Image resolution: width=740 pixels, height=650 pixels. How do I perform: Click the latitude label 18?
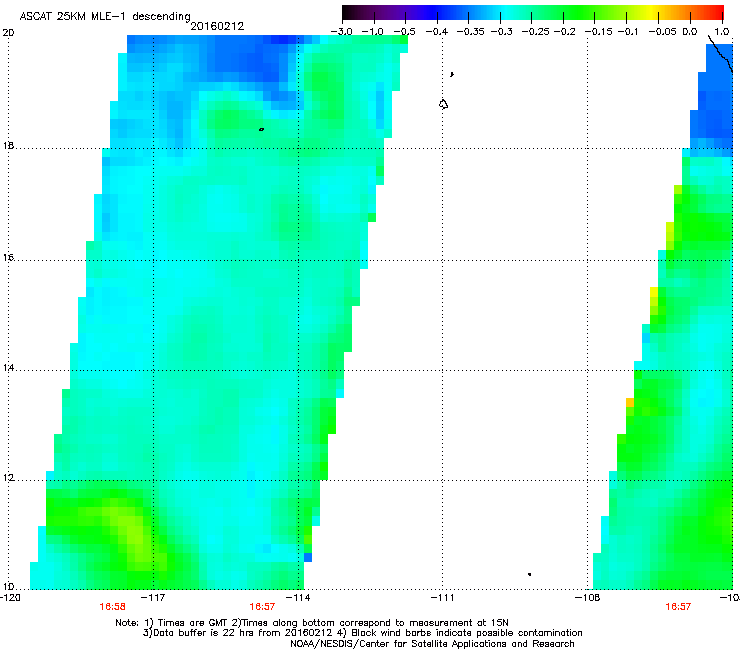[x=8, y=145]
